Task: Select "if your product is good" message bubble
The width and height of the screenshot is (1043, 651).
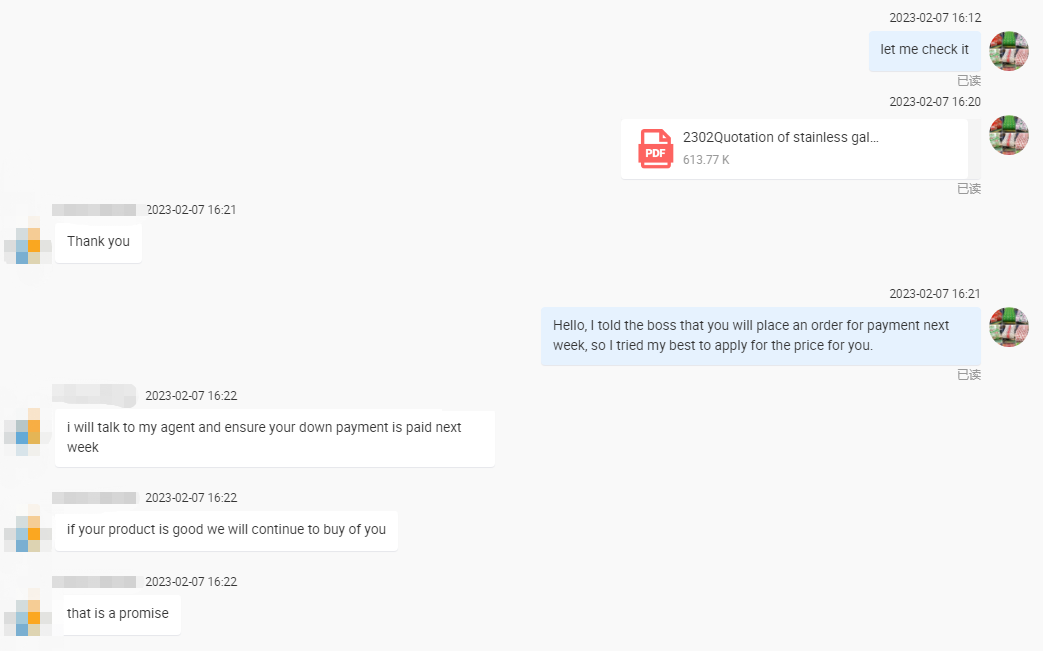Action: (x=226, y=530)
